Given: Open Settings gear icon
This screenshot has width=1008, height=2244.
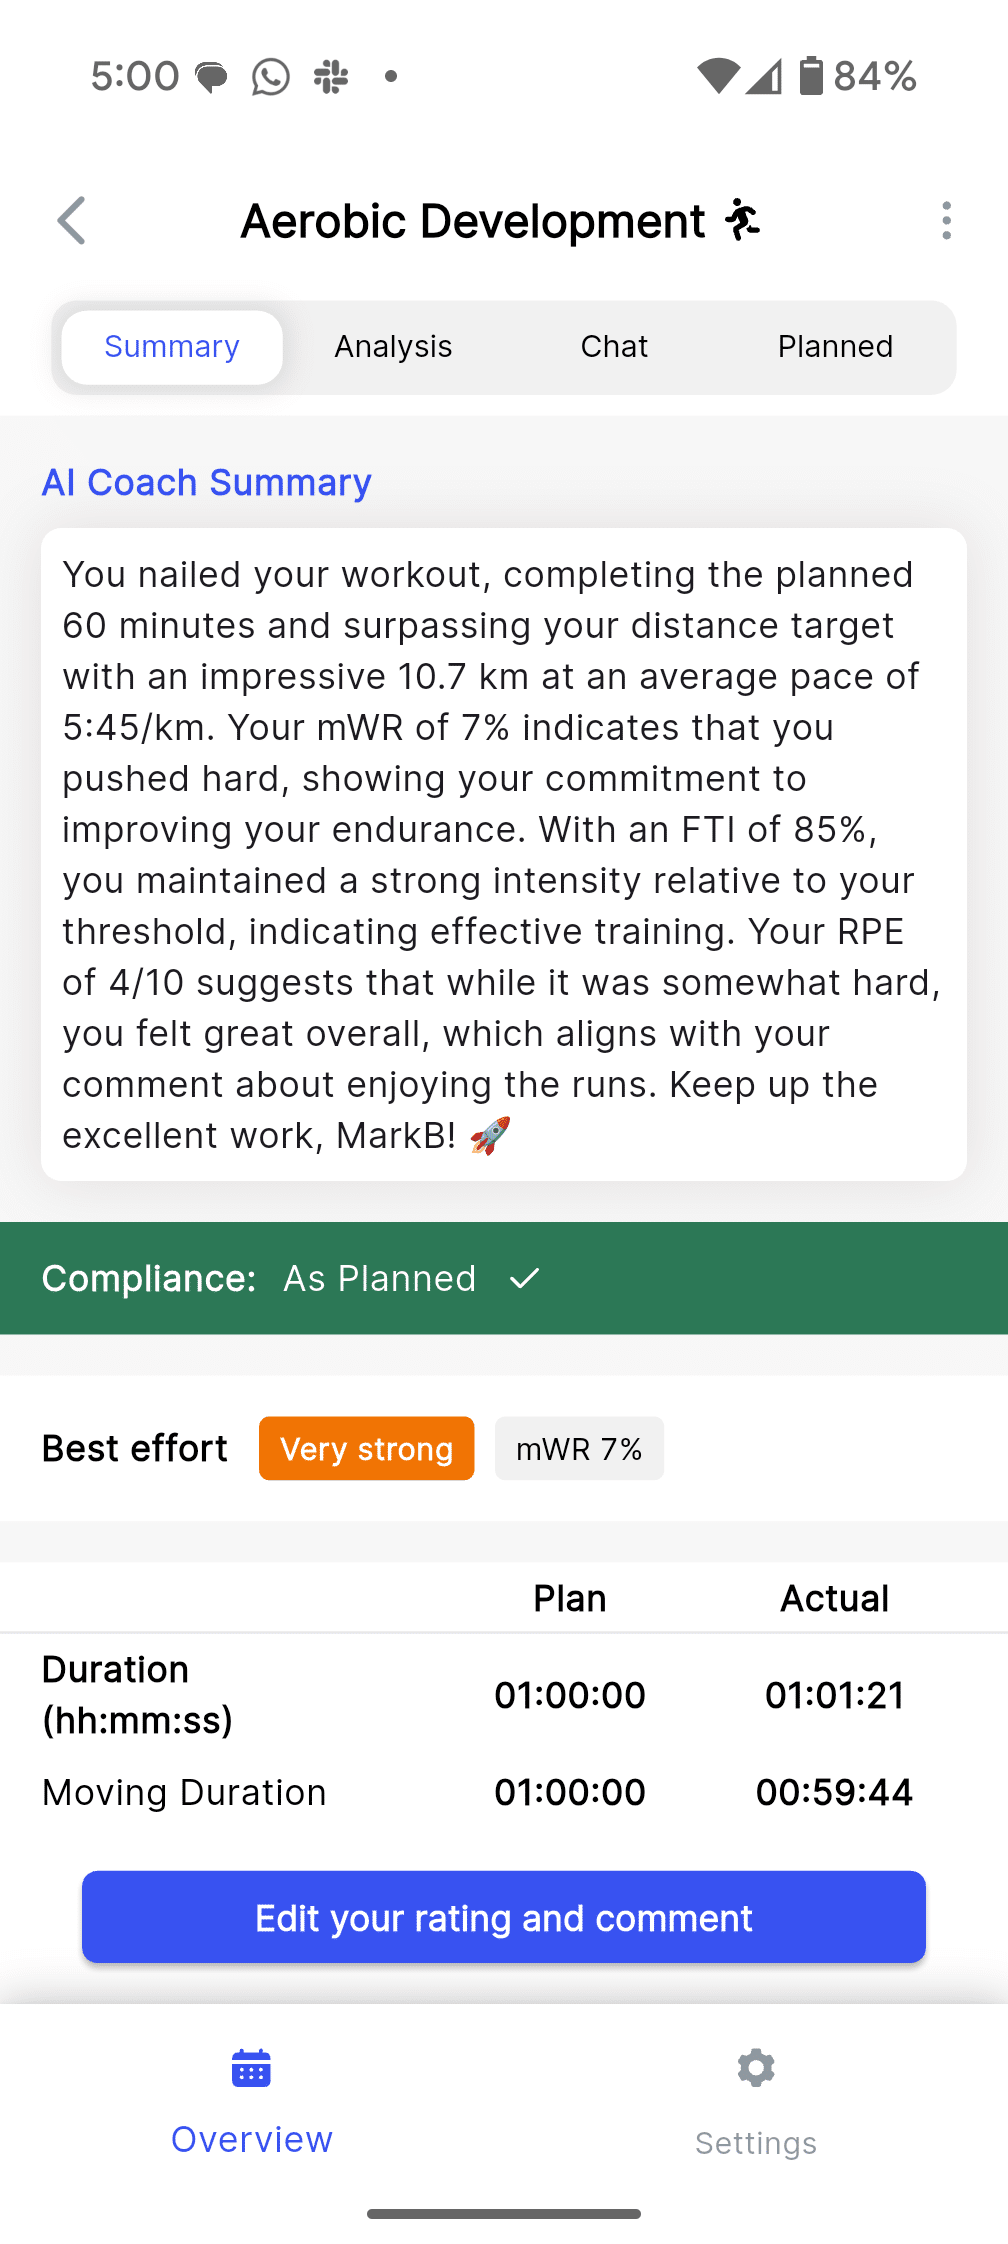Looking at the screenshot, I should point(756,2068).
